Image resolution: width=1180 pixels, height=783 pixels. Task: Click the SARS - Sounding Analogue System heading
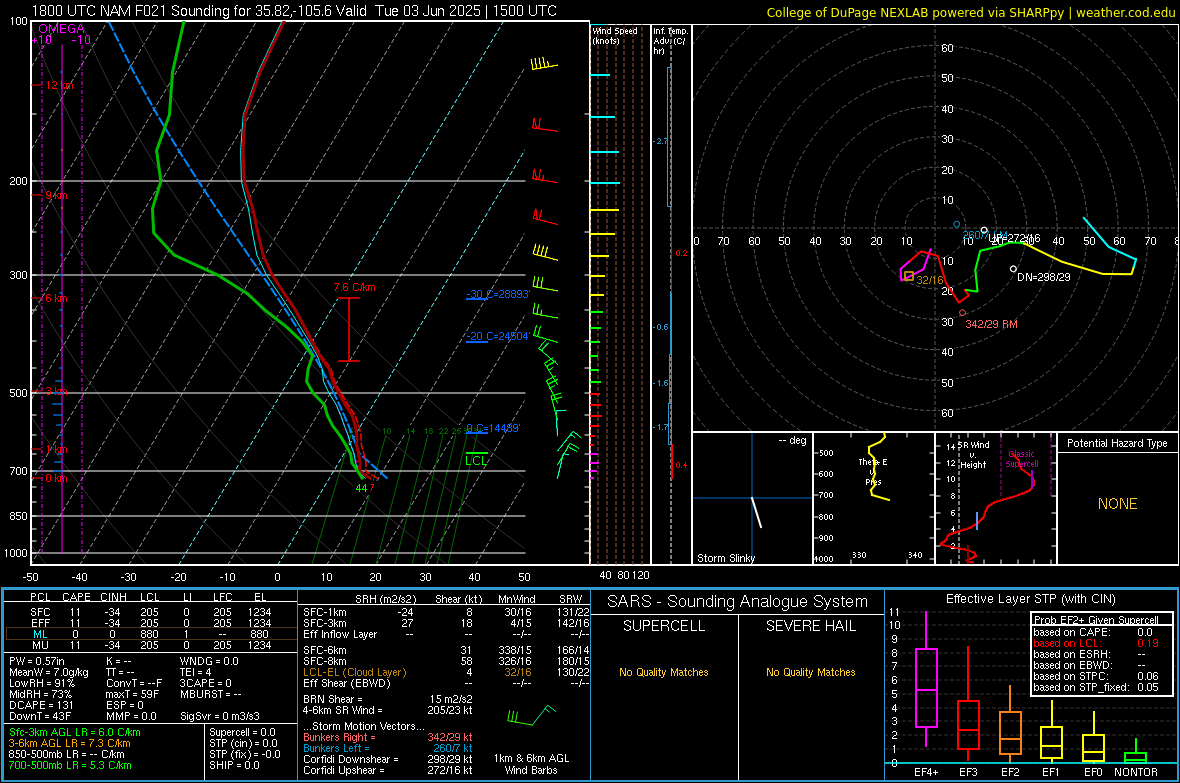[x=738, y=602]
